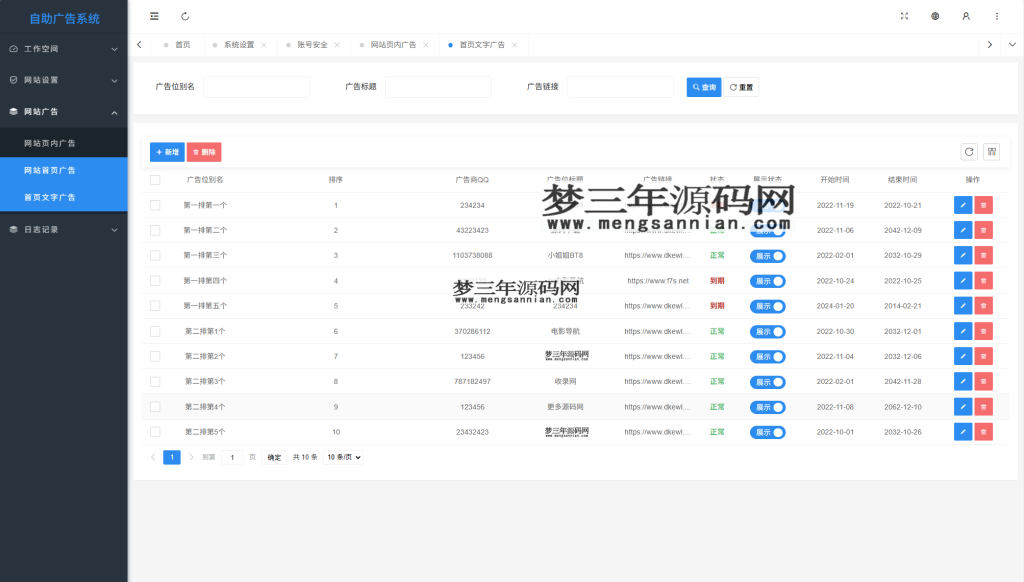Switch to the 网站页内广告 tab

click(393, 45)
